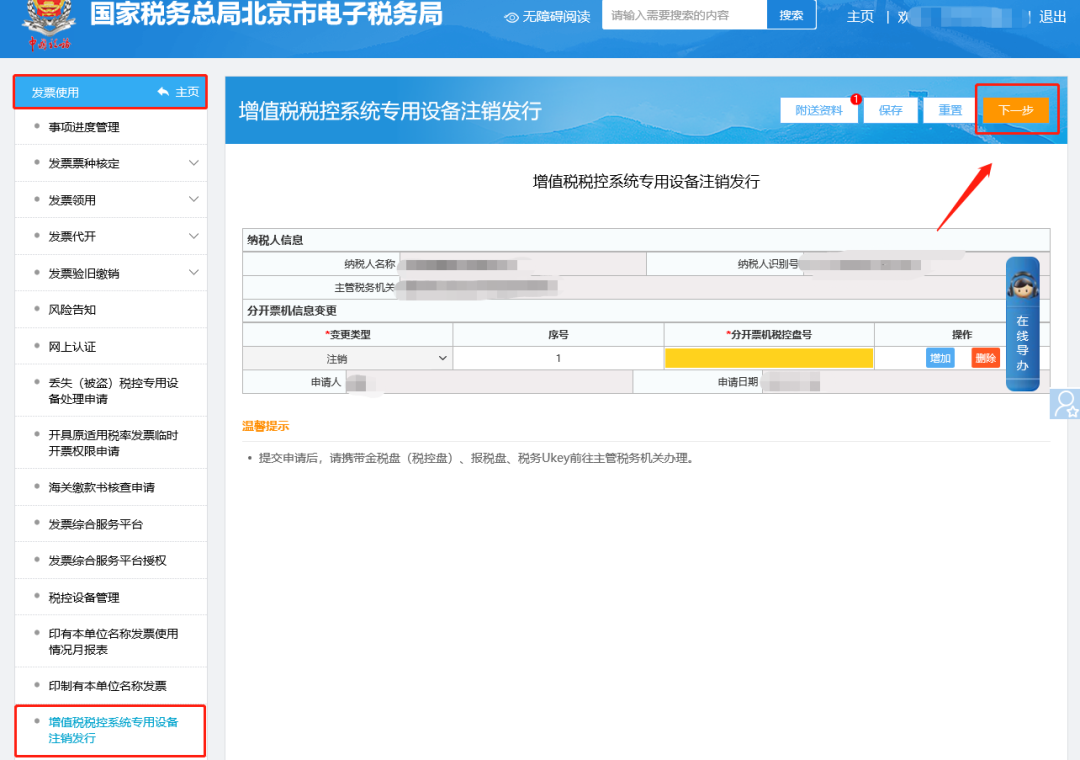The height and width of the screenshot is (760, 1080).
Task: Click the 序号 cell showing 1
Action: coord(558,358)
